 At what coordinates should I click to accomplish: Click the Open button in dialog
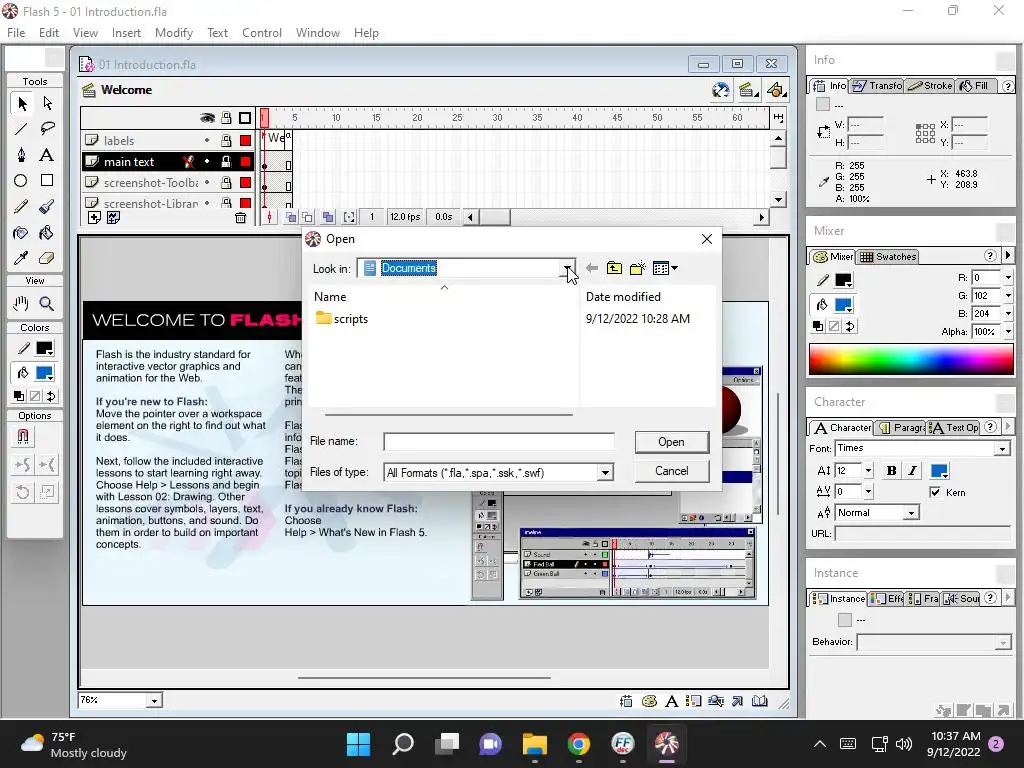pyautogui.click(x=671, y=442)
